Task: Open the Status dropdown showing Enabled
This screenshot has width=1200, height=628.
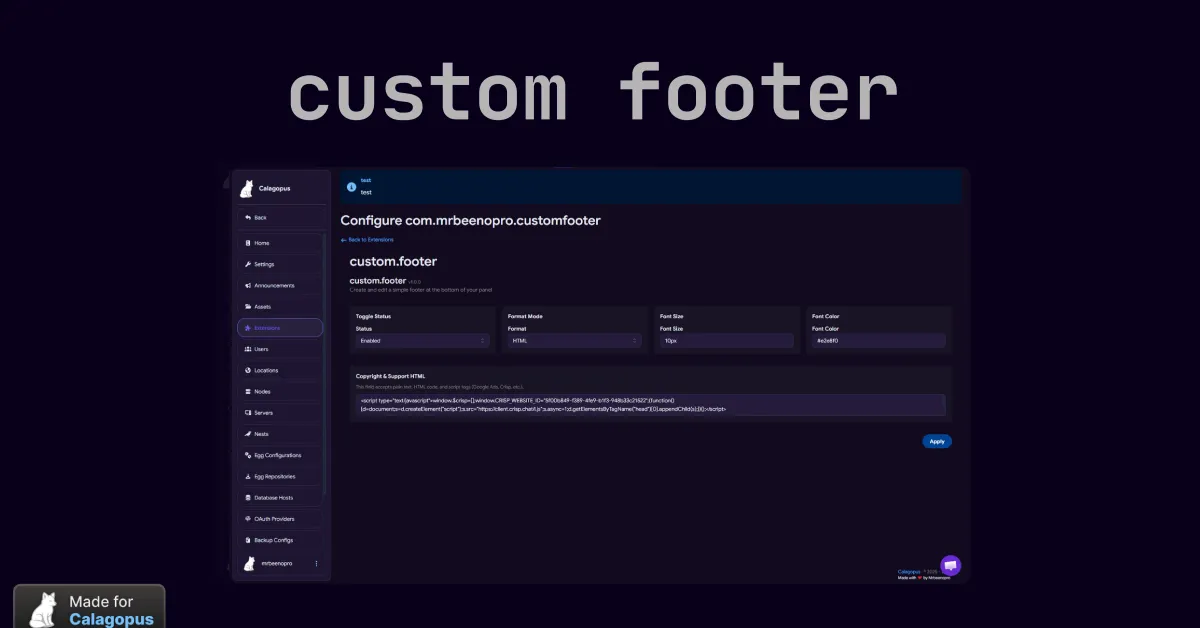Action: (423, 341)
